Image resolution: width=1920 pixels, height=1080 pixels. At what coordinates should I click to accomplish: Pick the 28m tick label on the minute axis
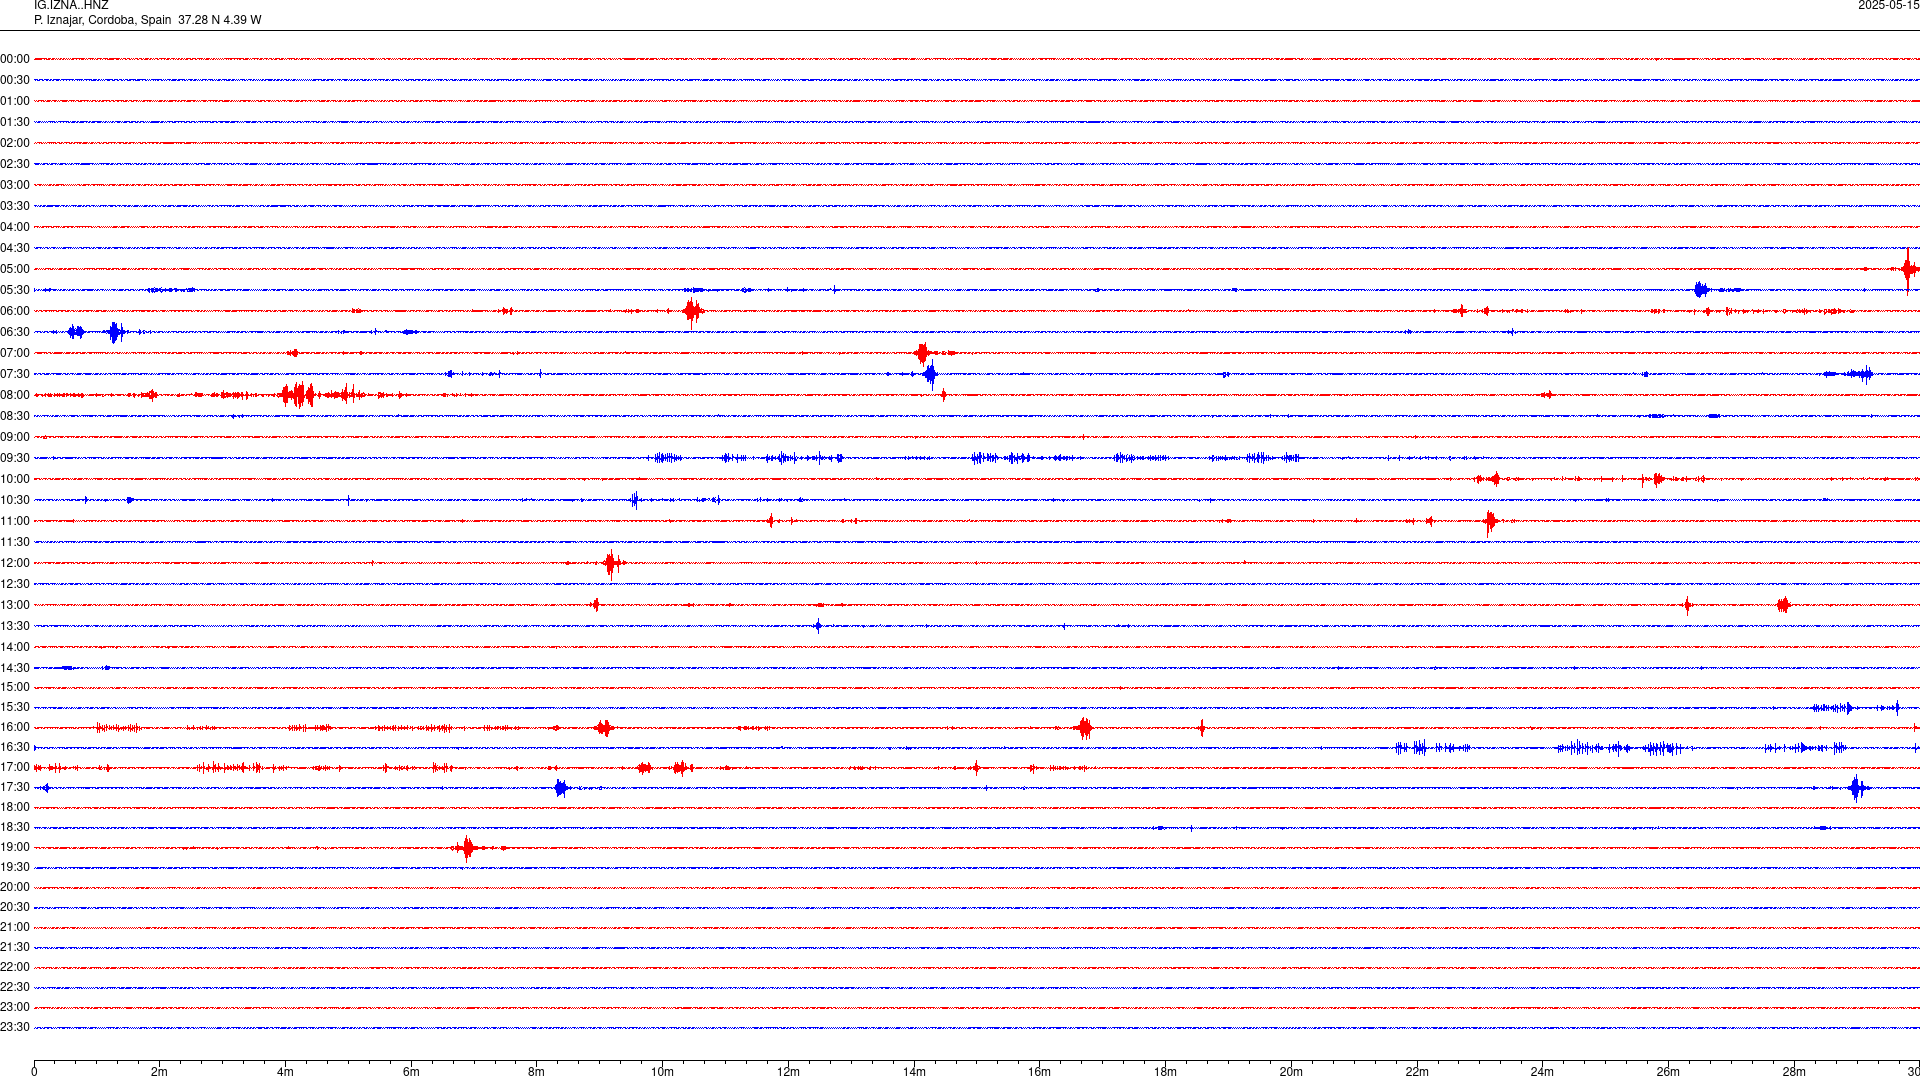[1794, 1072]
